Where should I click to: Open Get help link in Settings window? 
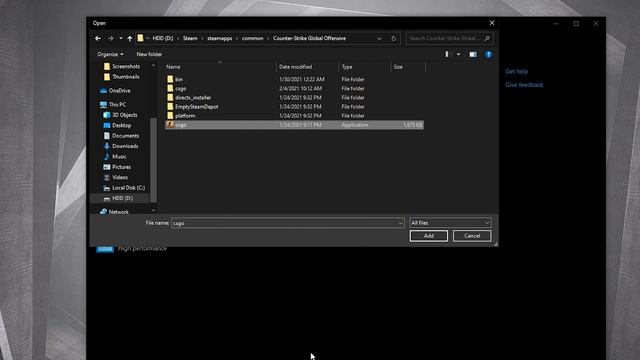(x=516, y=71)
